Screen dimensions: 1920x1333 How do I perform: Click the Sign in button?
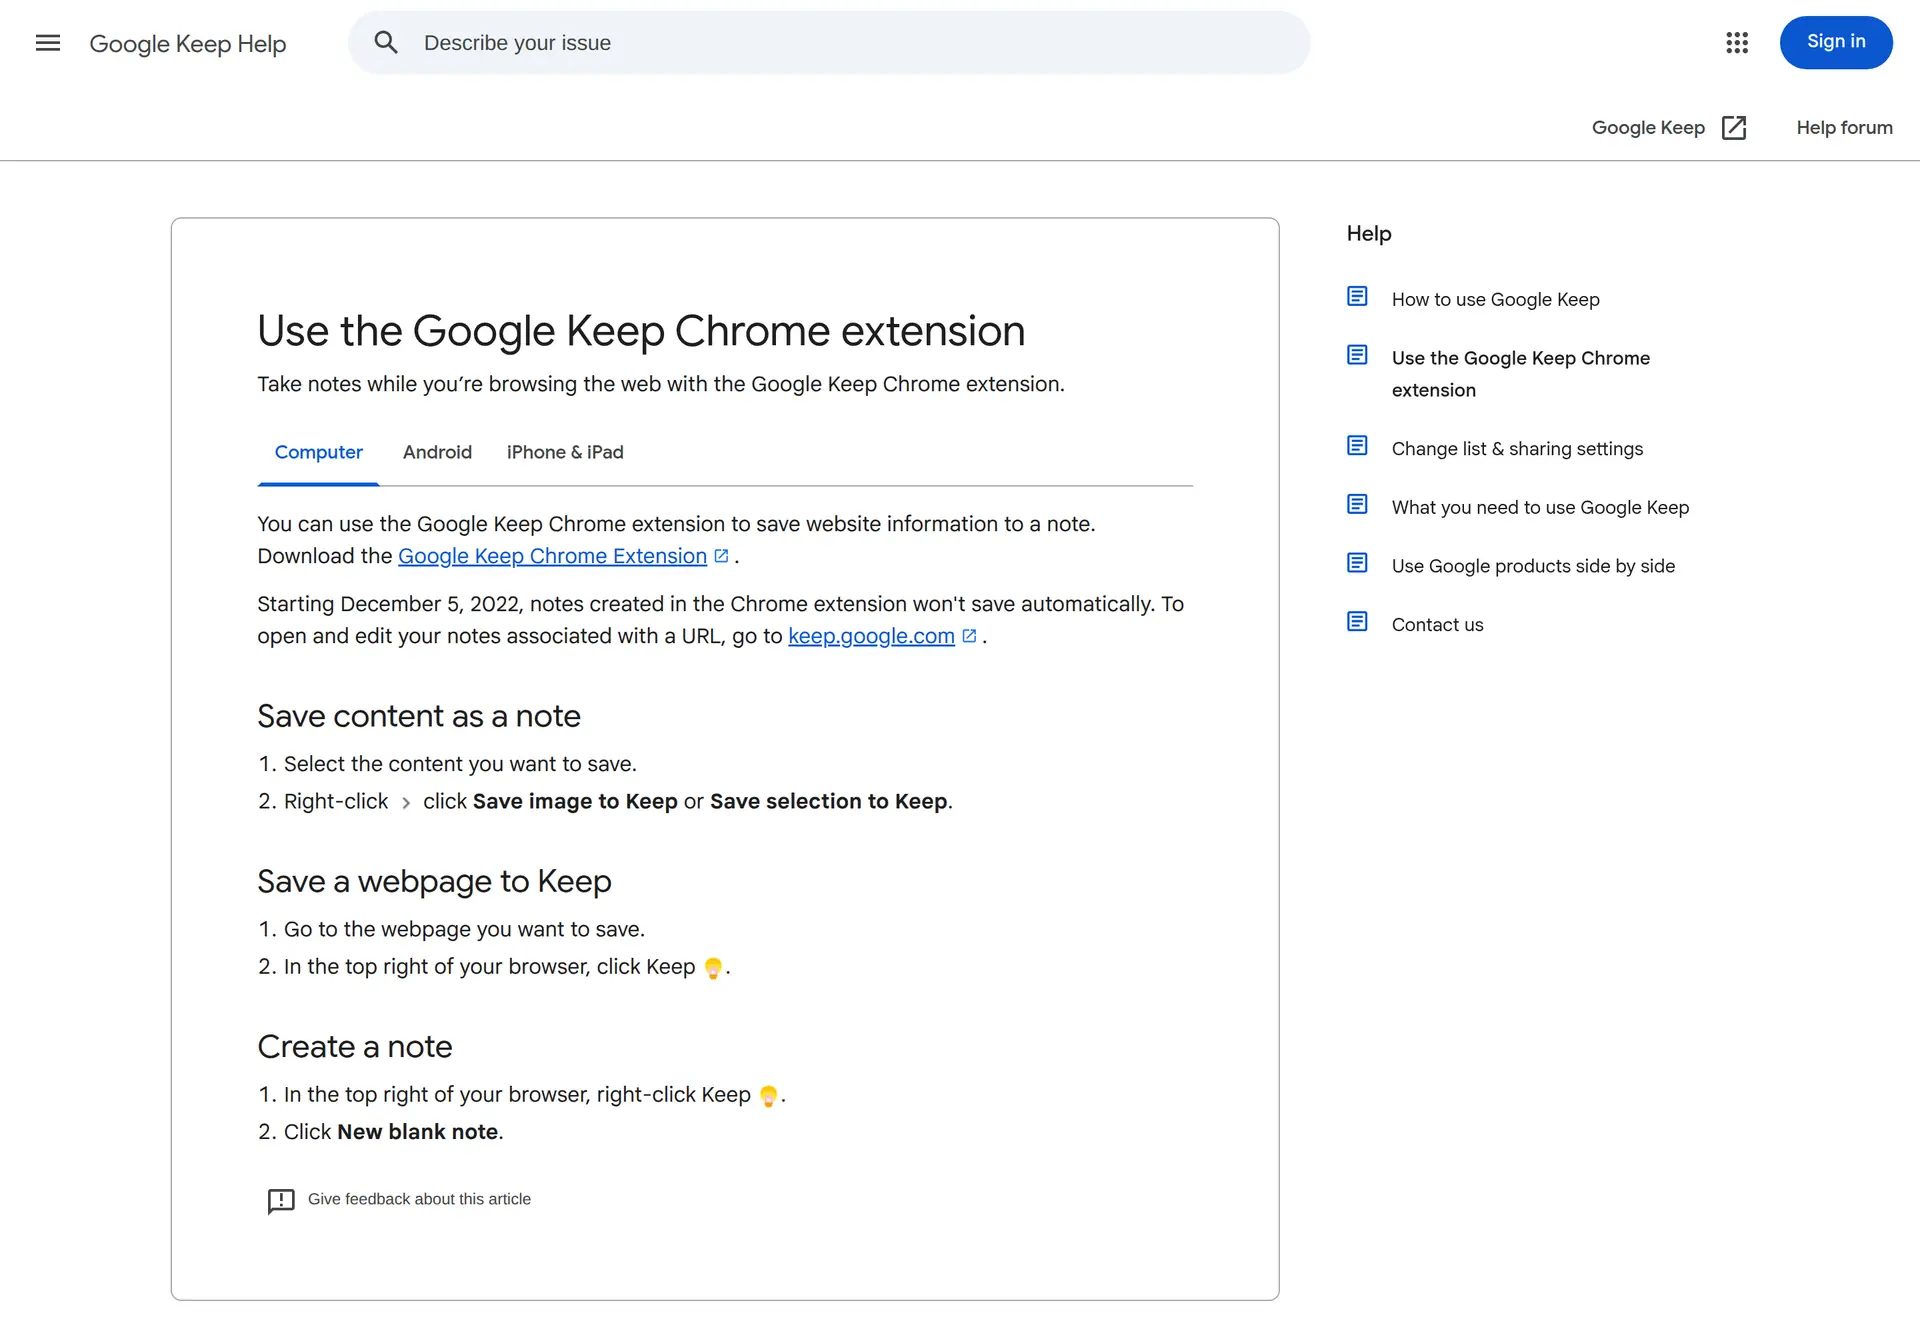[1836, 42]
